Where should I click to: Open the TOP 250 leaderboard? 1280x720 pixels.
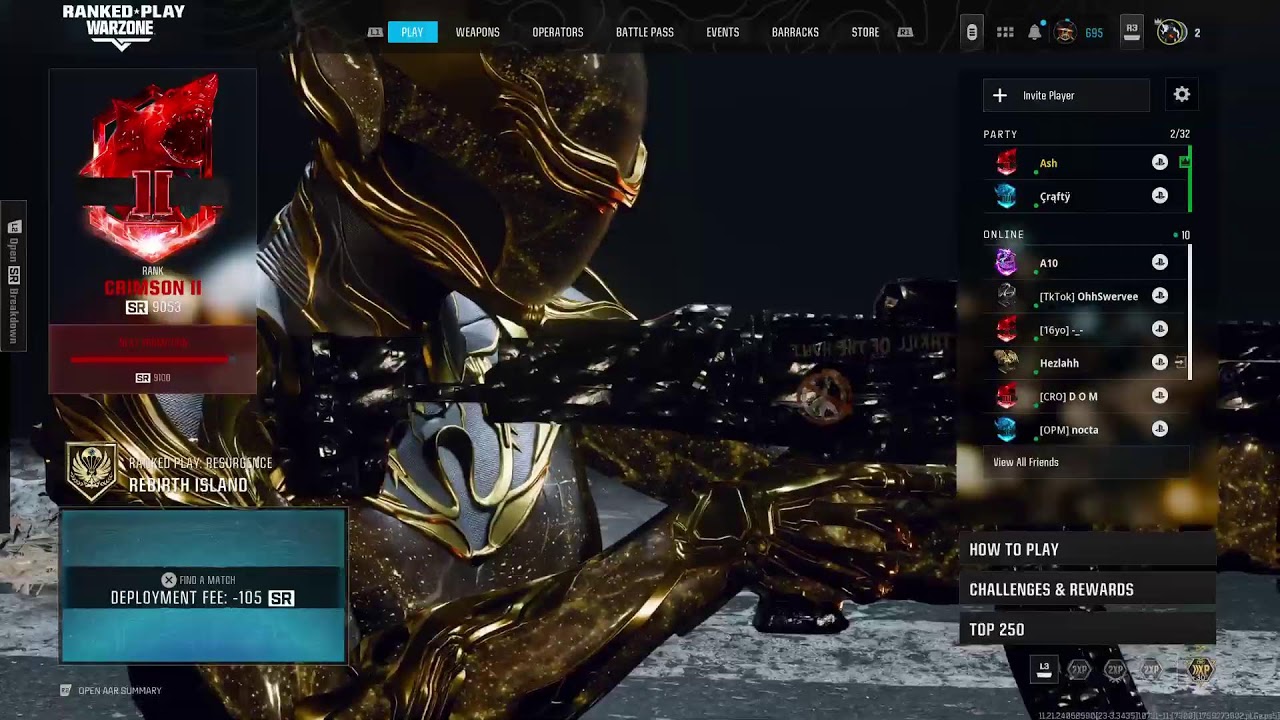point(1087,629)
